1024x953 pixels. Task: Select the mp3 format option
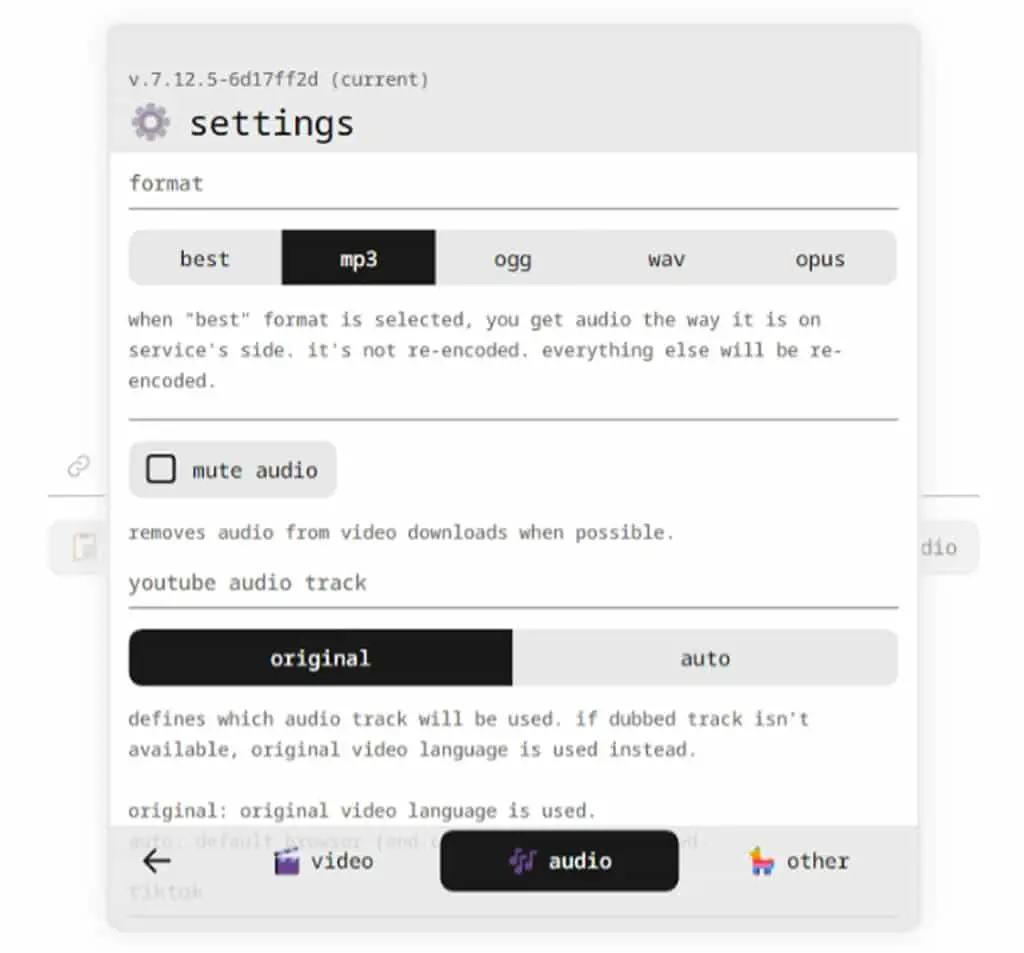359,258
